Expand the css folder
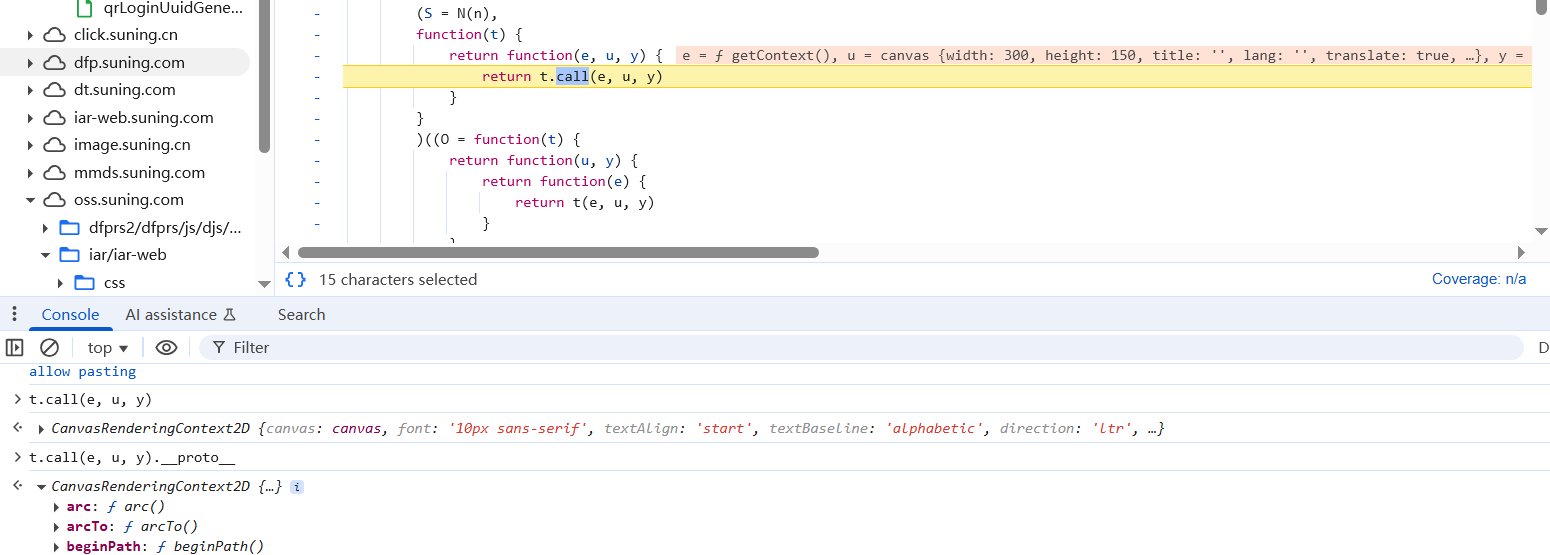This screenshot has width=1550, height=555. [x=61, y=283]
